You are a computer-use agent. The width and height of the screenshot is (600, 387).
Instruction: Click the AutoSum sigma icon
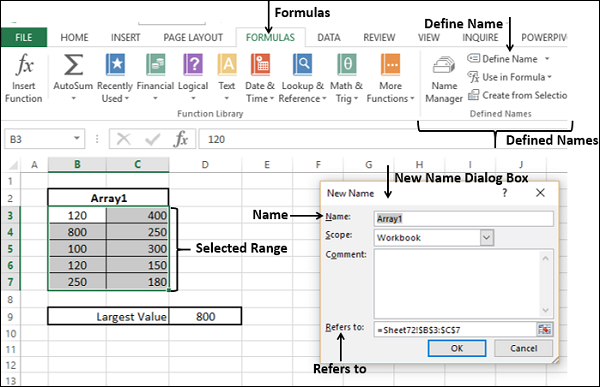73,64
